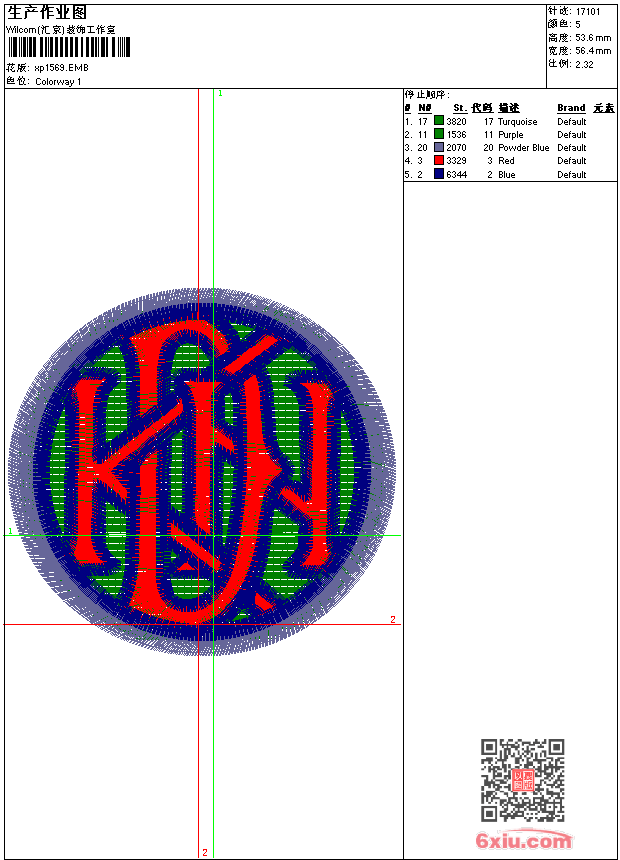The width and height of the screenshot is (620, 860).
Task: Click Default brand in Red row
Action: click(572, 161)
